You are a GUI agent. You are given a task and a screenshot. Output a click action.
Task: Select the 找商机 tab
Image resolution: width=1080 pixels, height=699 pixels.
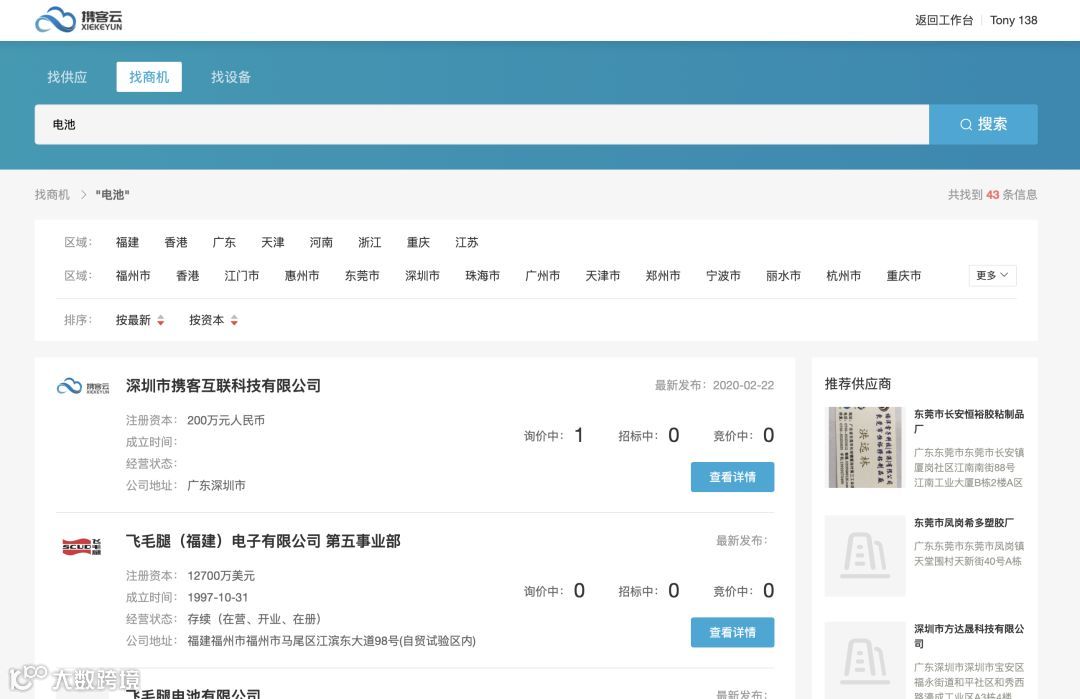point(149,77)
